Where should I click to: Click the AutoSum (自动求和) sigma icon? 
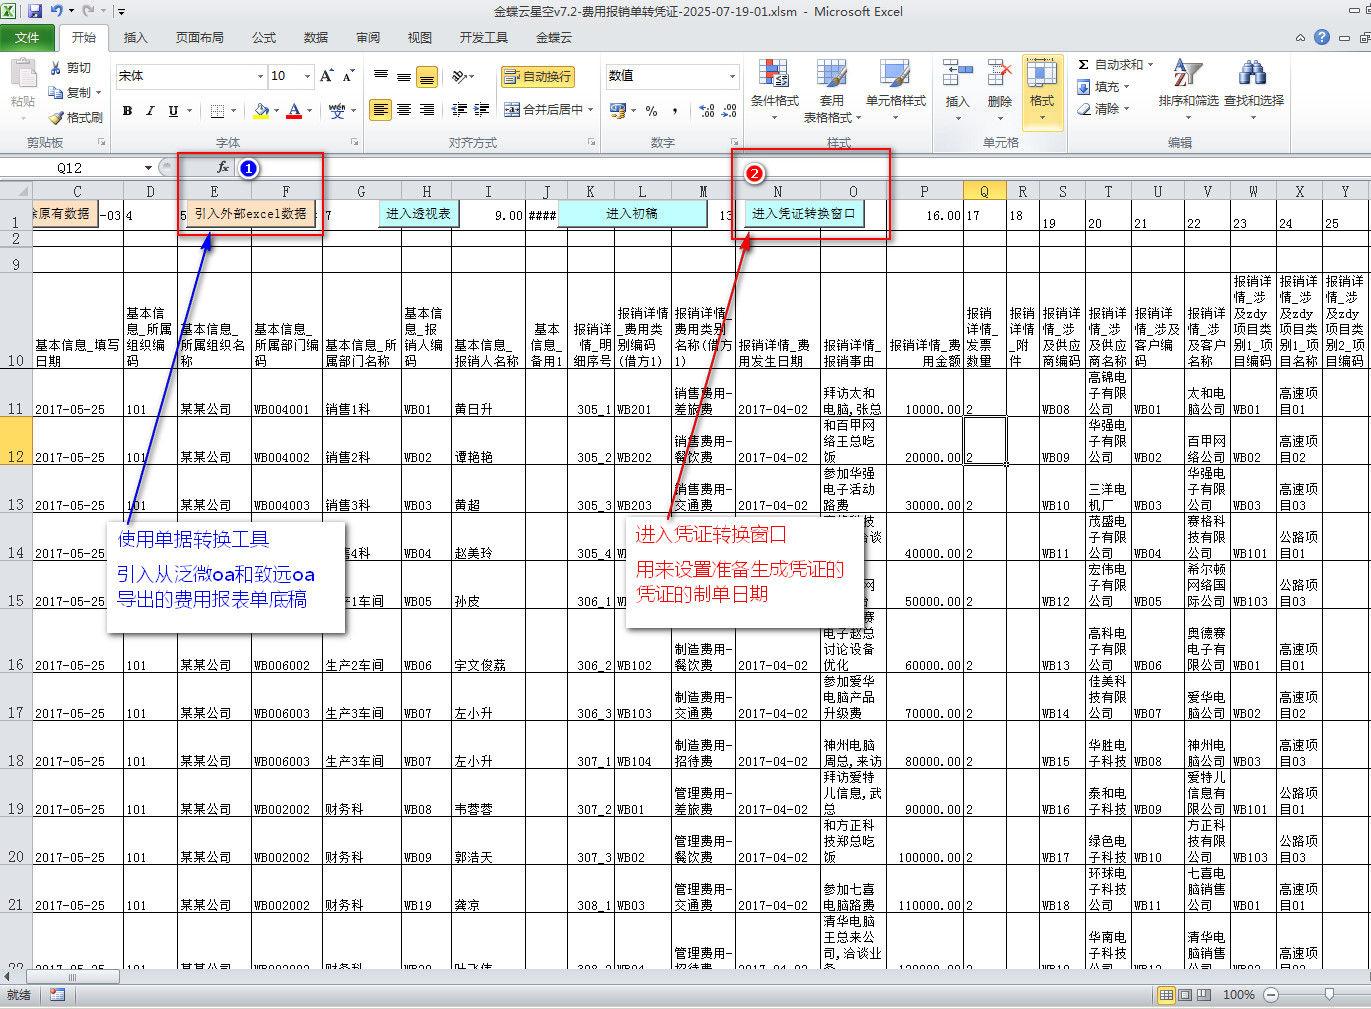click(1083, 65)
